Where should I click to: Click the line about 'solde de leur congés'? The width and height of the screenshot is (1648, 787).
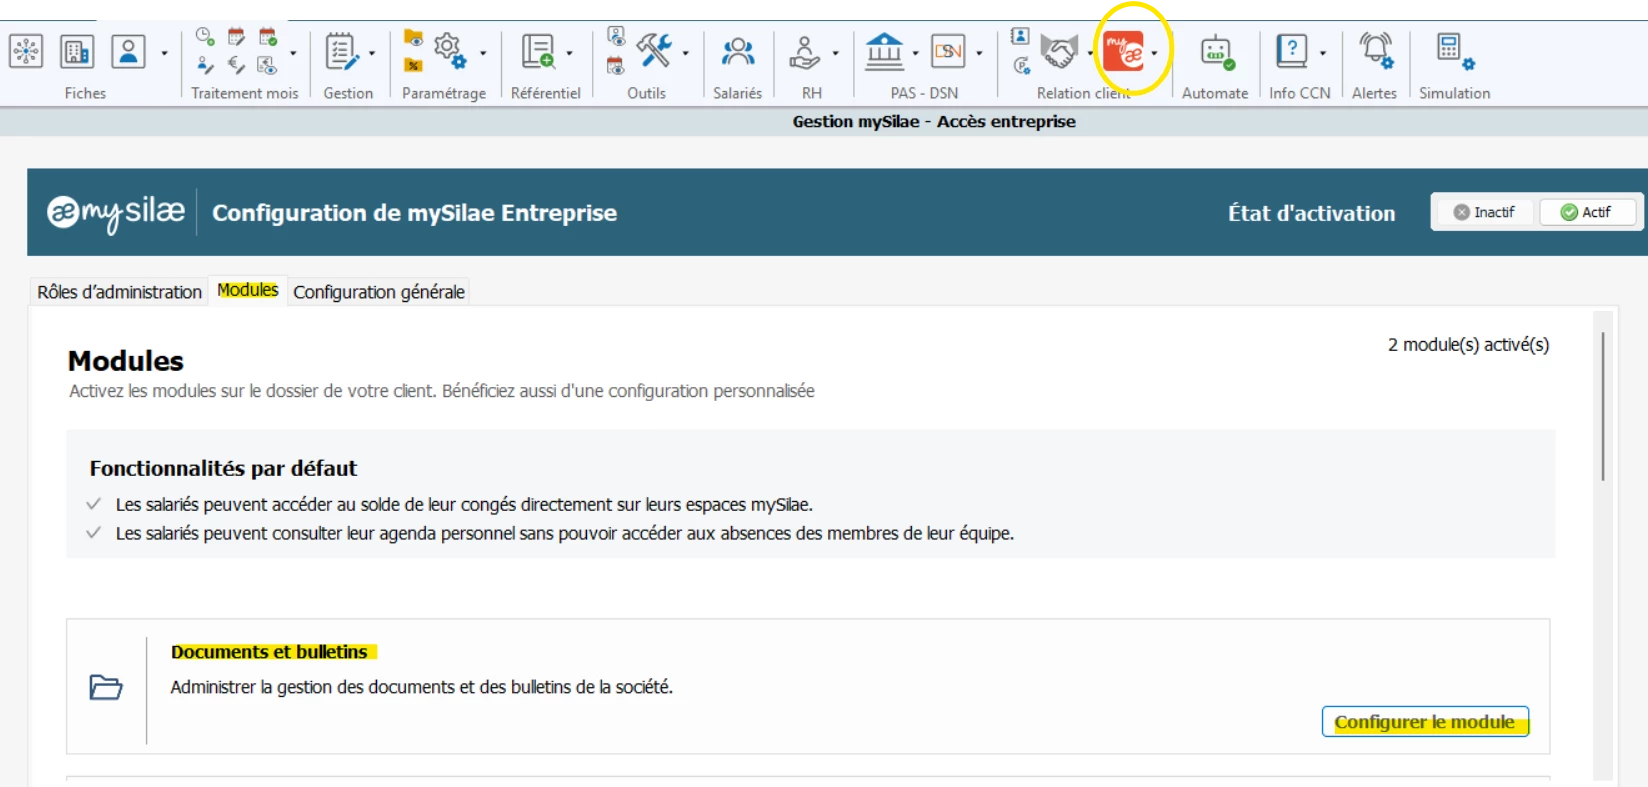tap(464, 505)
